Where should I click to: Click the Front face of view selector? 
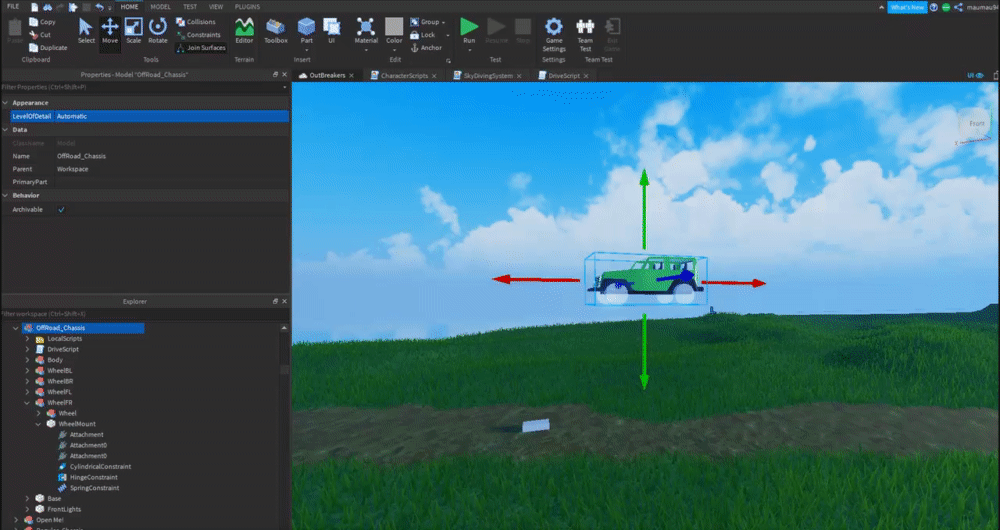click(x=976, y=124)
